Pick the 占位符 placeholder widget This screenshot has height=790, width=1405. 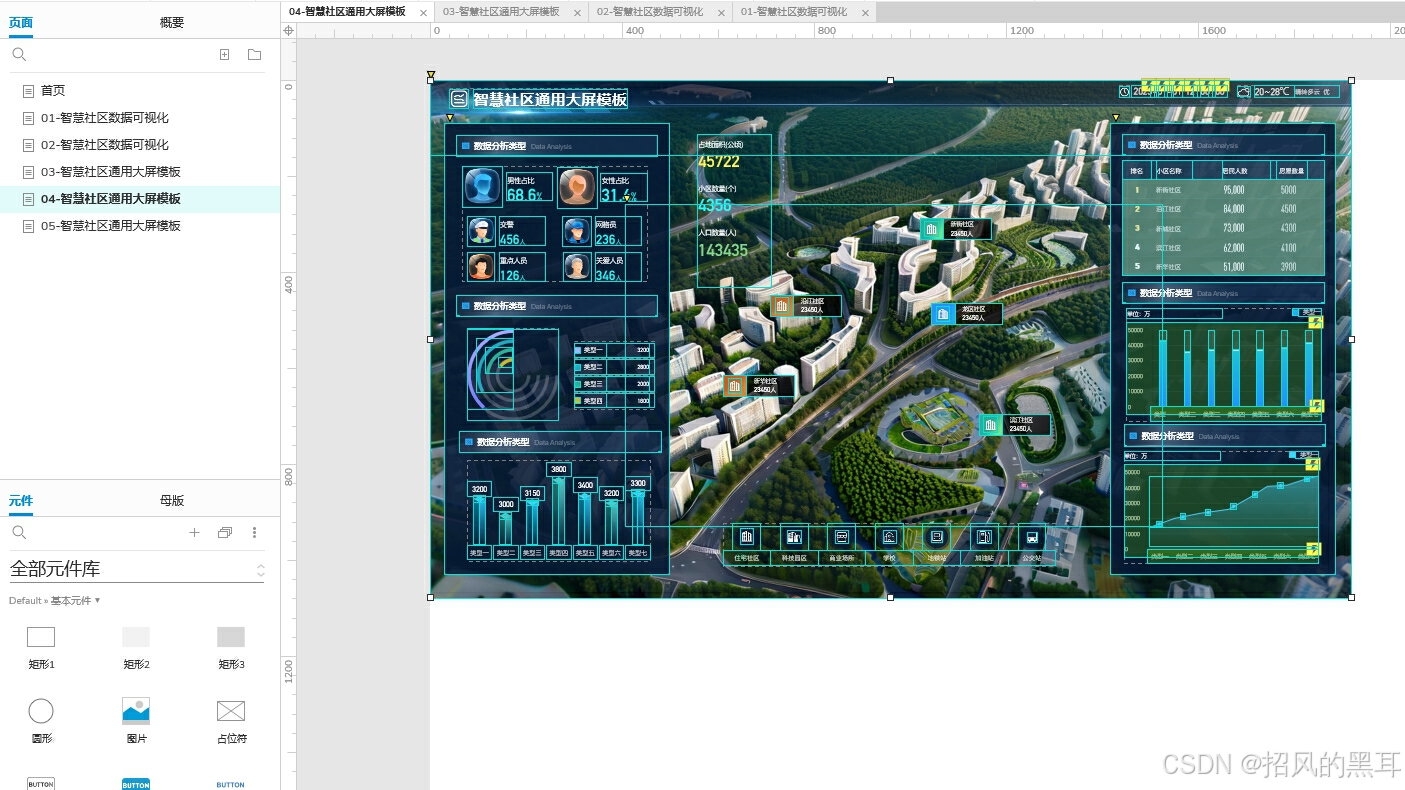coord(231,711)
